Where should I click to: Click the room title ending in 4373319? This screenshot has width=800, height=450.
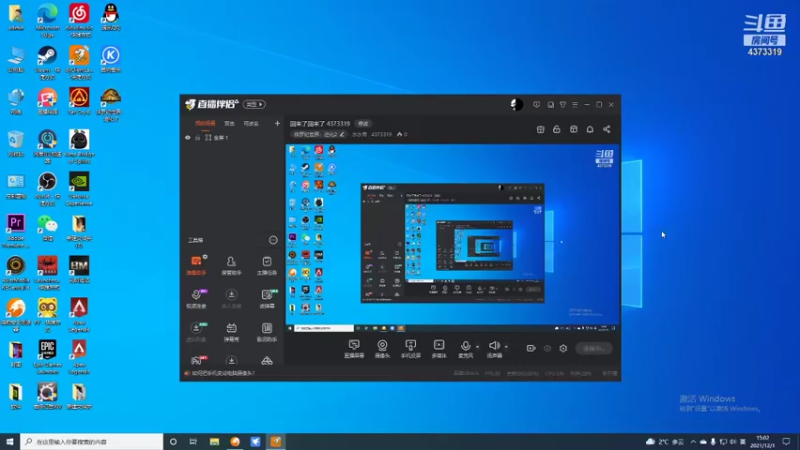tap(320, 124)
